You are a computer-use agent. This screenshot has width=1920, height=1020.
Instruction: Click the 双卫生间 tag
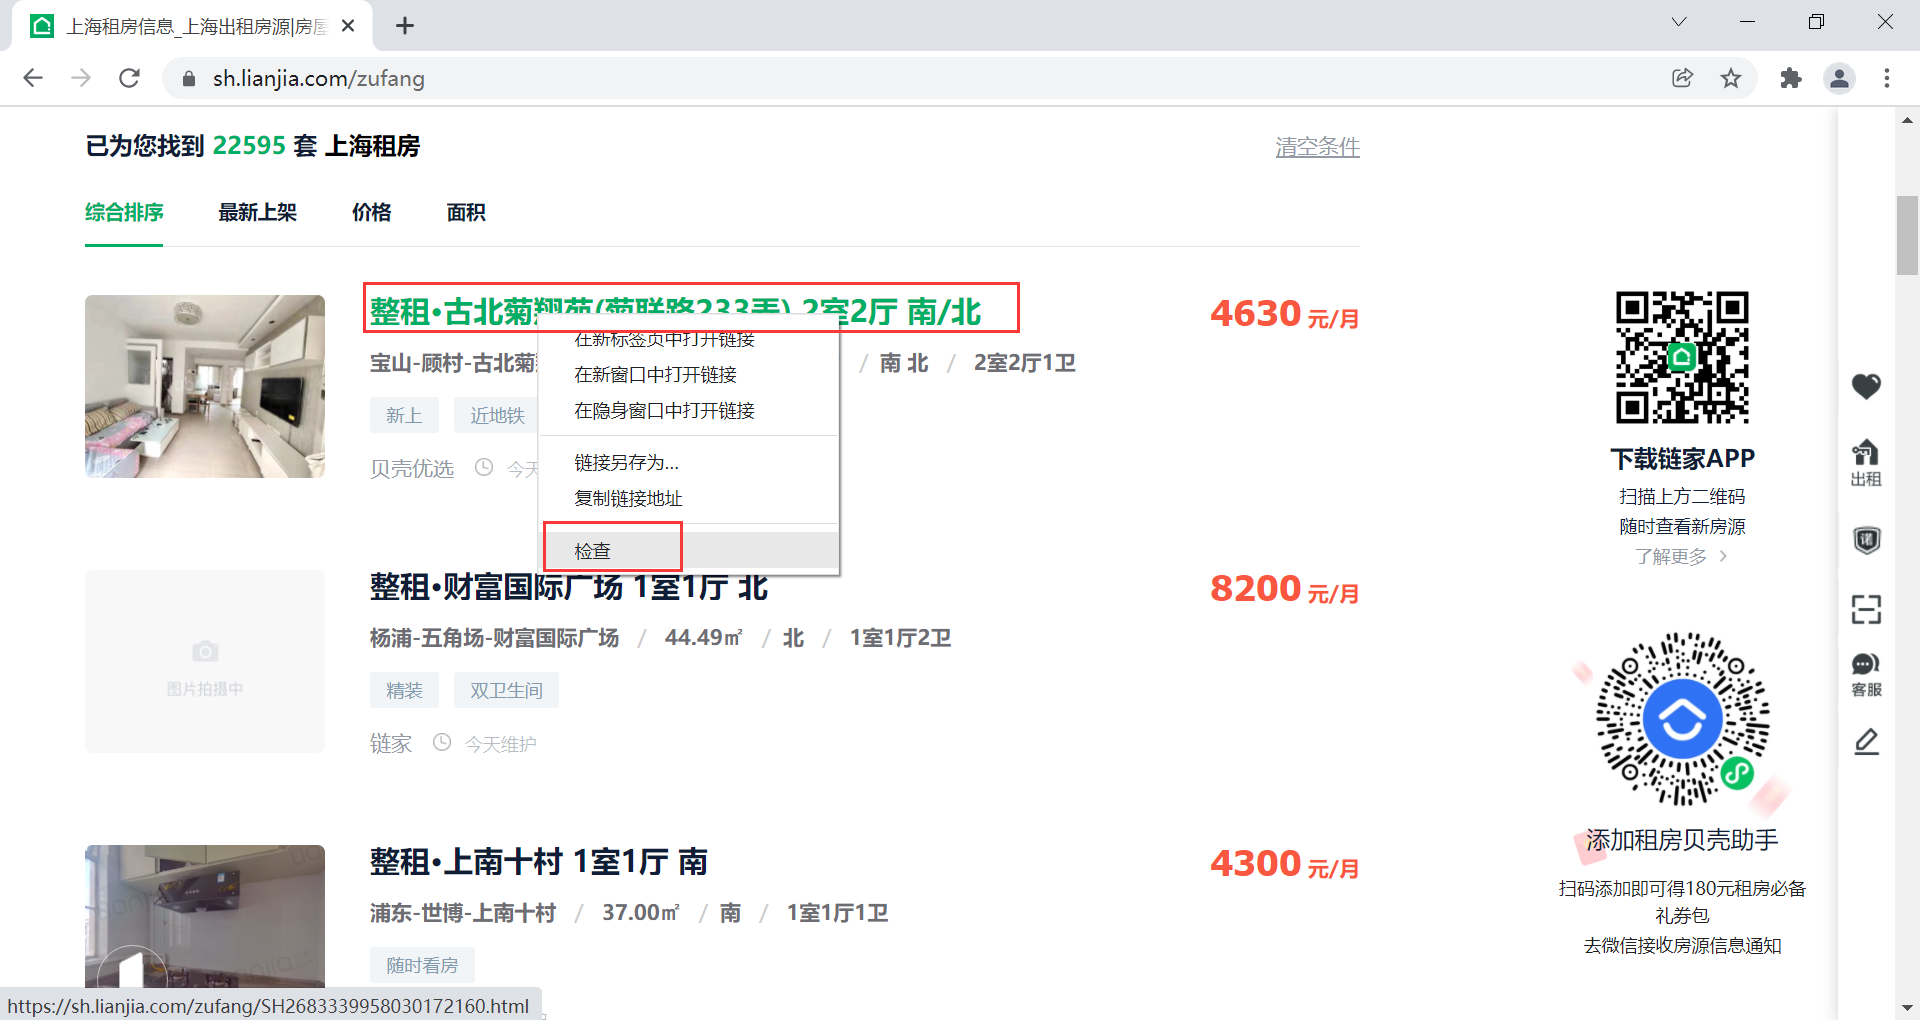coord(506,691)
